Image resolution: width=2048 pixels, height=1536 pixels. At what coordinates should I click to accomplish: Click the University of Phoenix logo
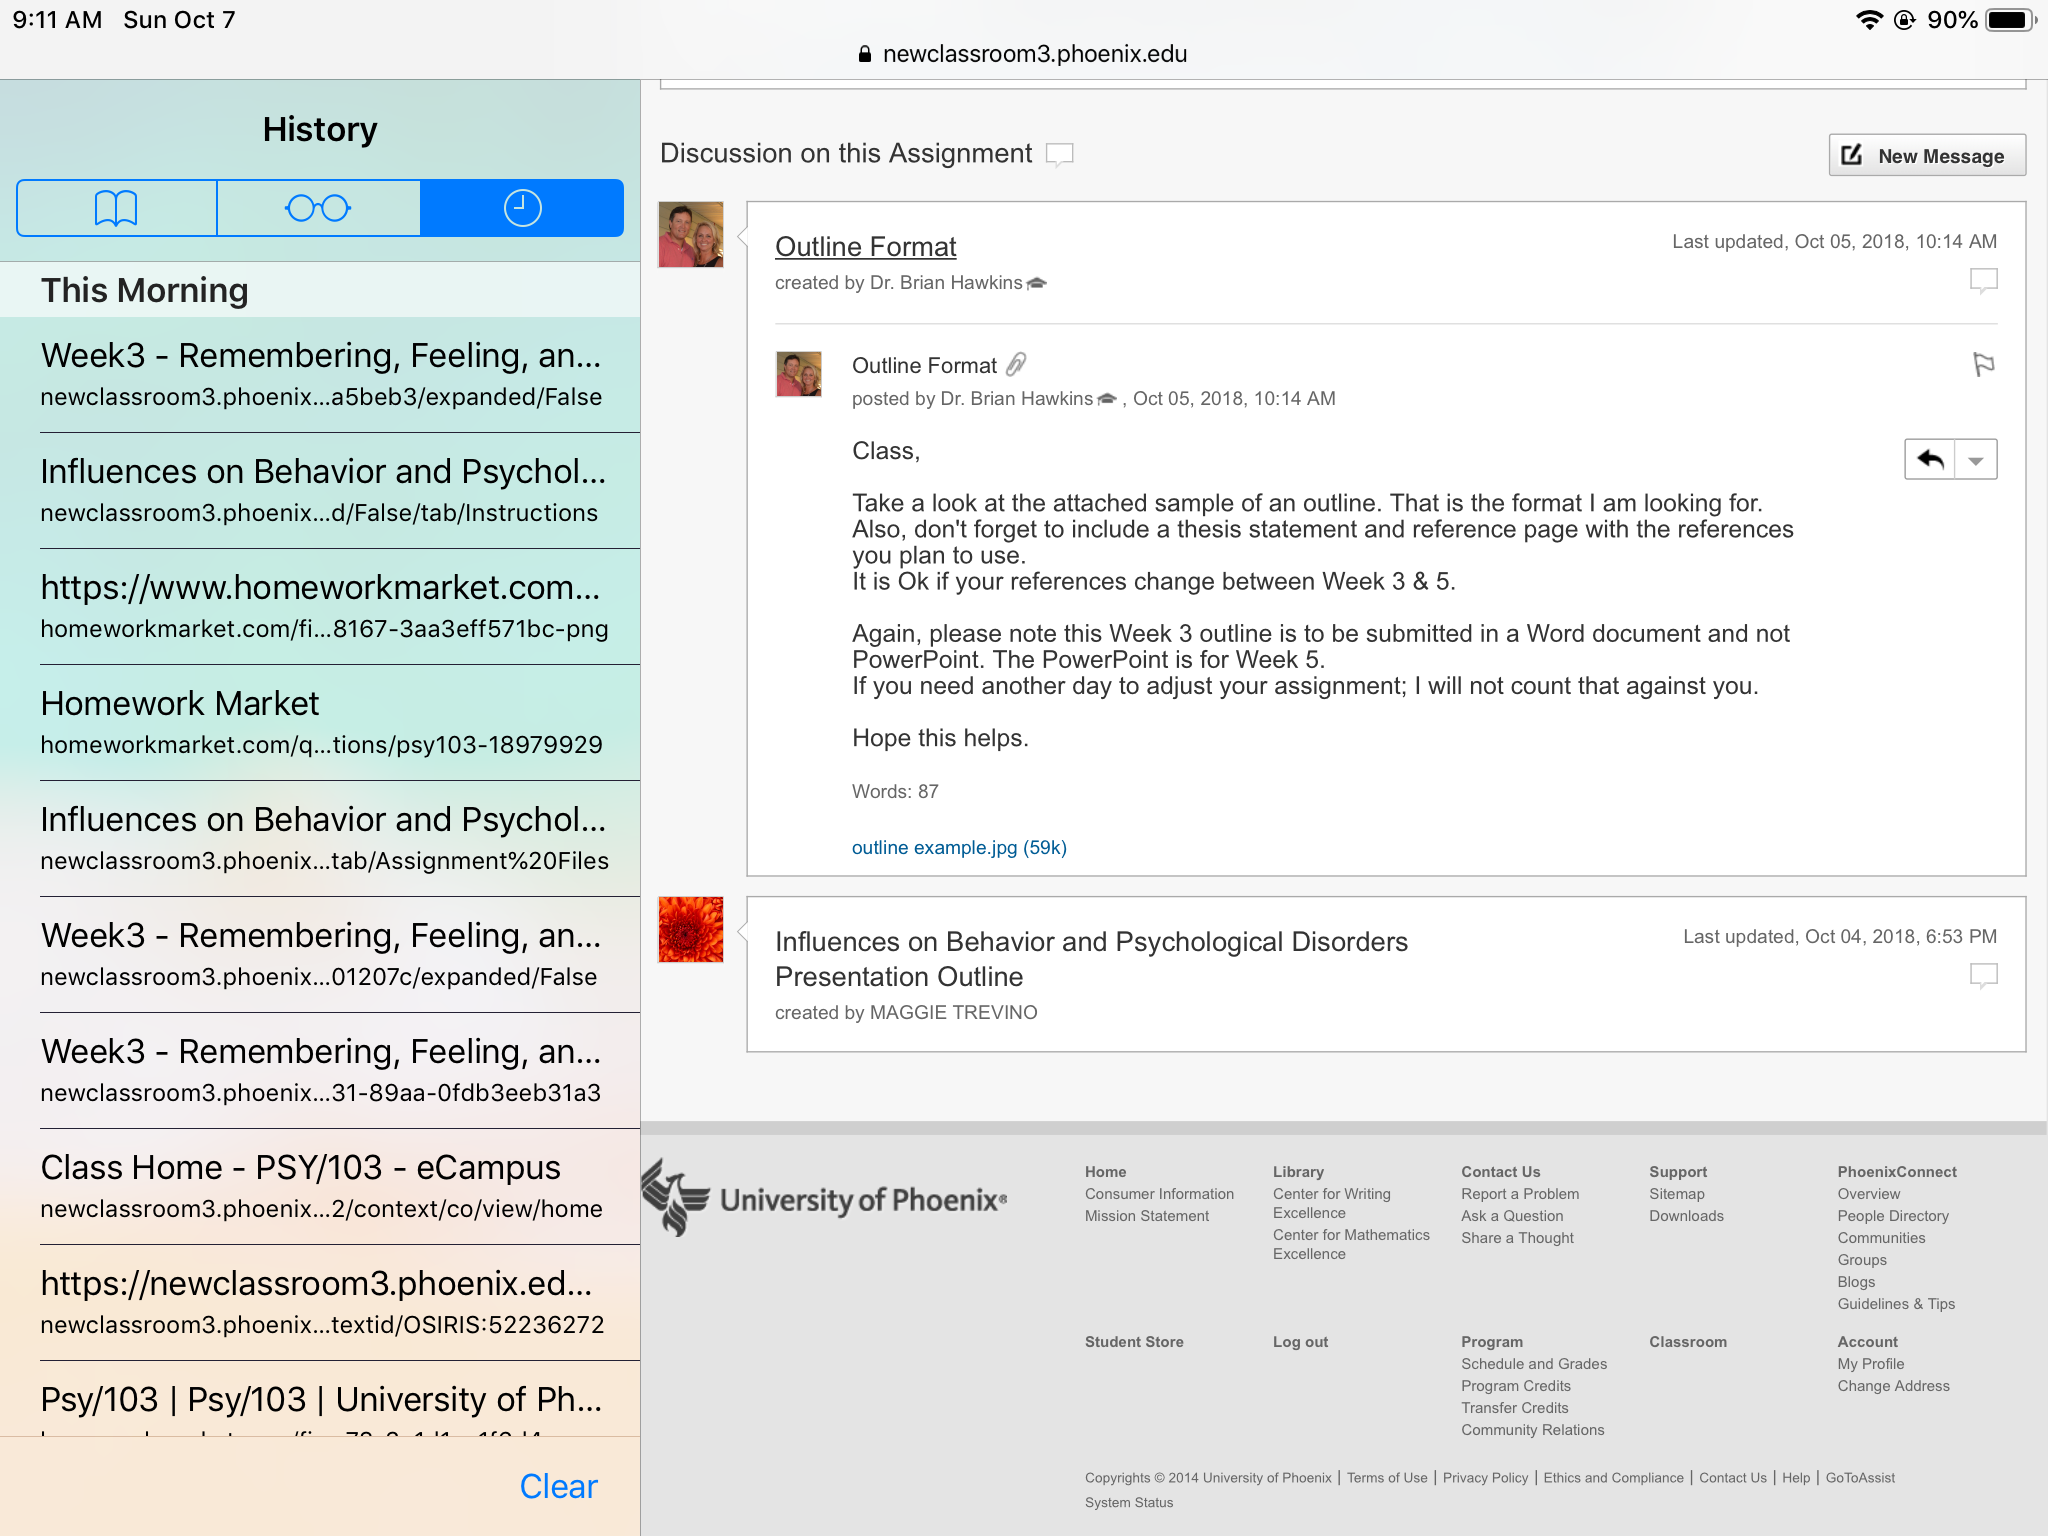click(824, 1197)
